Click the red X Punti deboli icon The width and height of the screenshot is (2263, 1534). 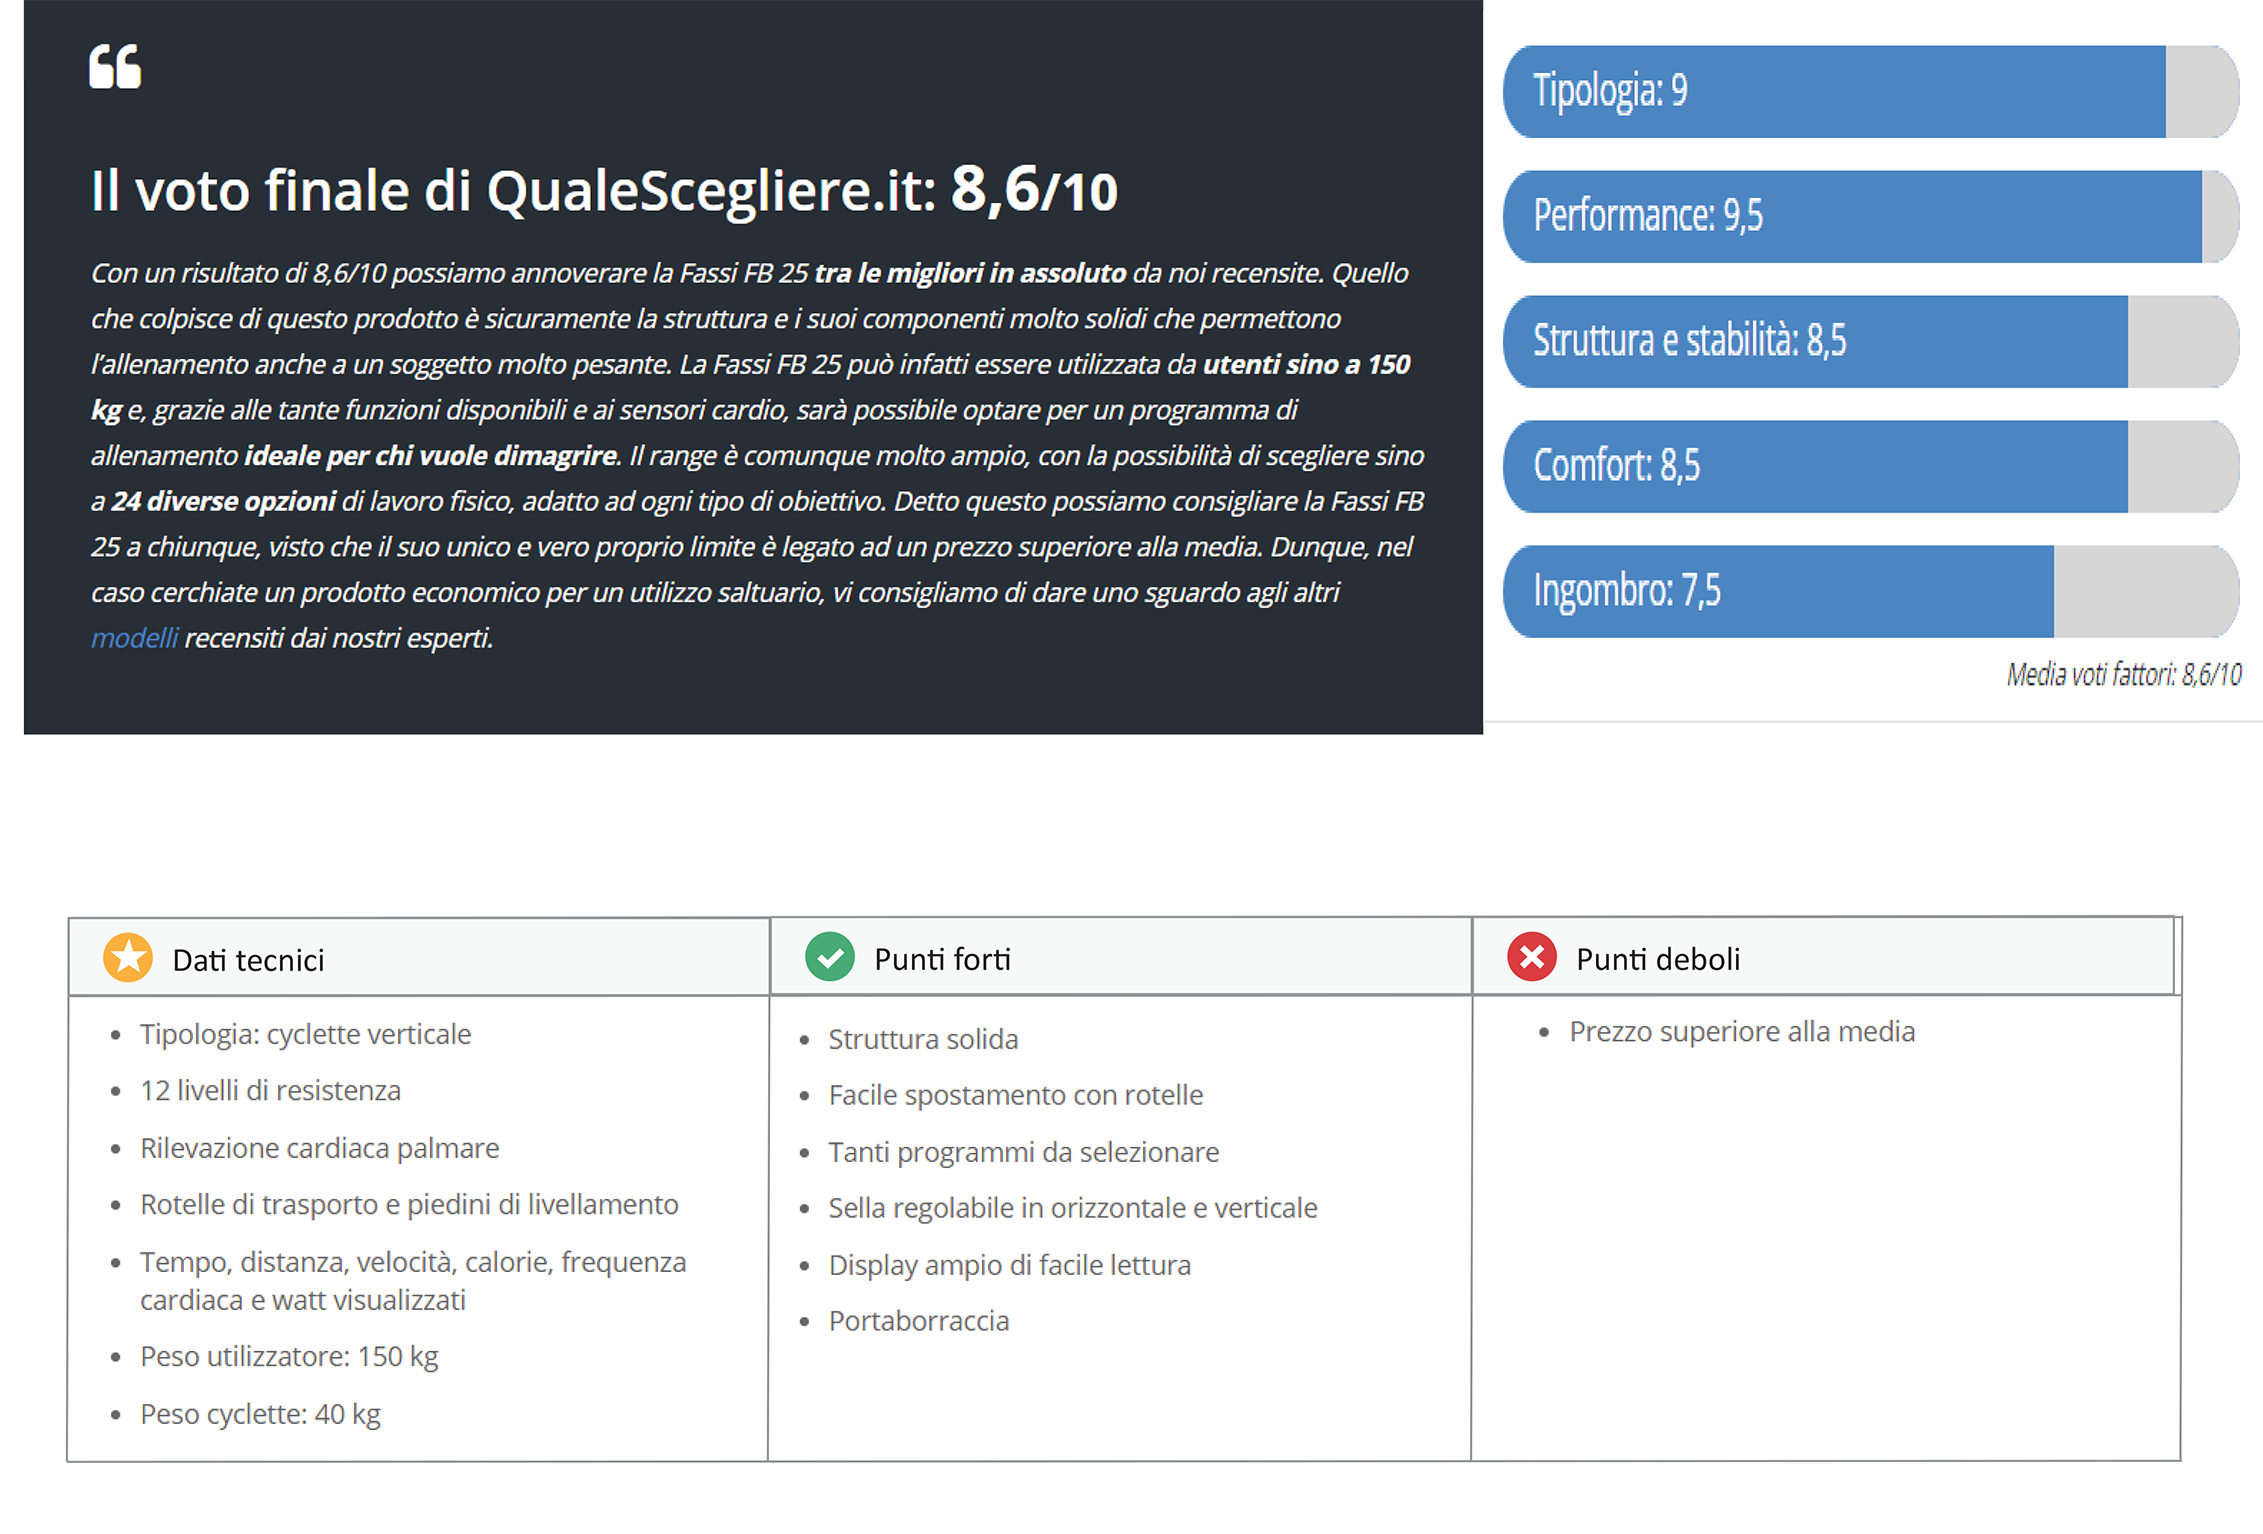[1532, 957]
